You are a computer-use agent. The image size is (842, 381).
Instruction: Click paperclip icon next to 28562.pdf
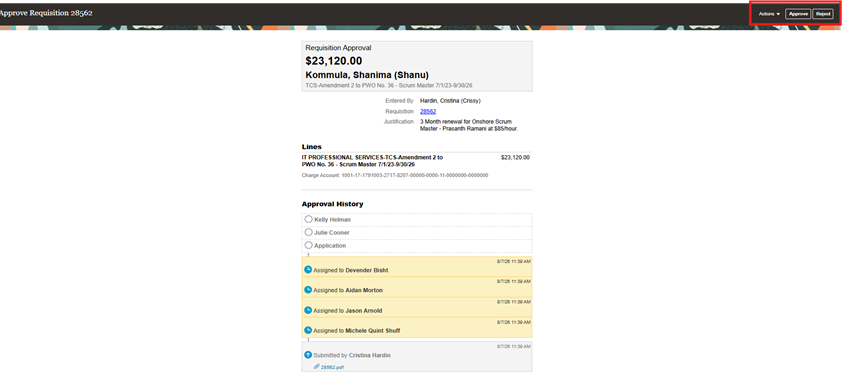pyautogui.click(x=316, y=367)
